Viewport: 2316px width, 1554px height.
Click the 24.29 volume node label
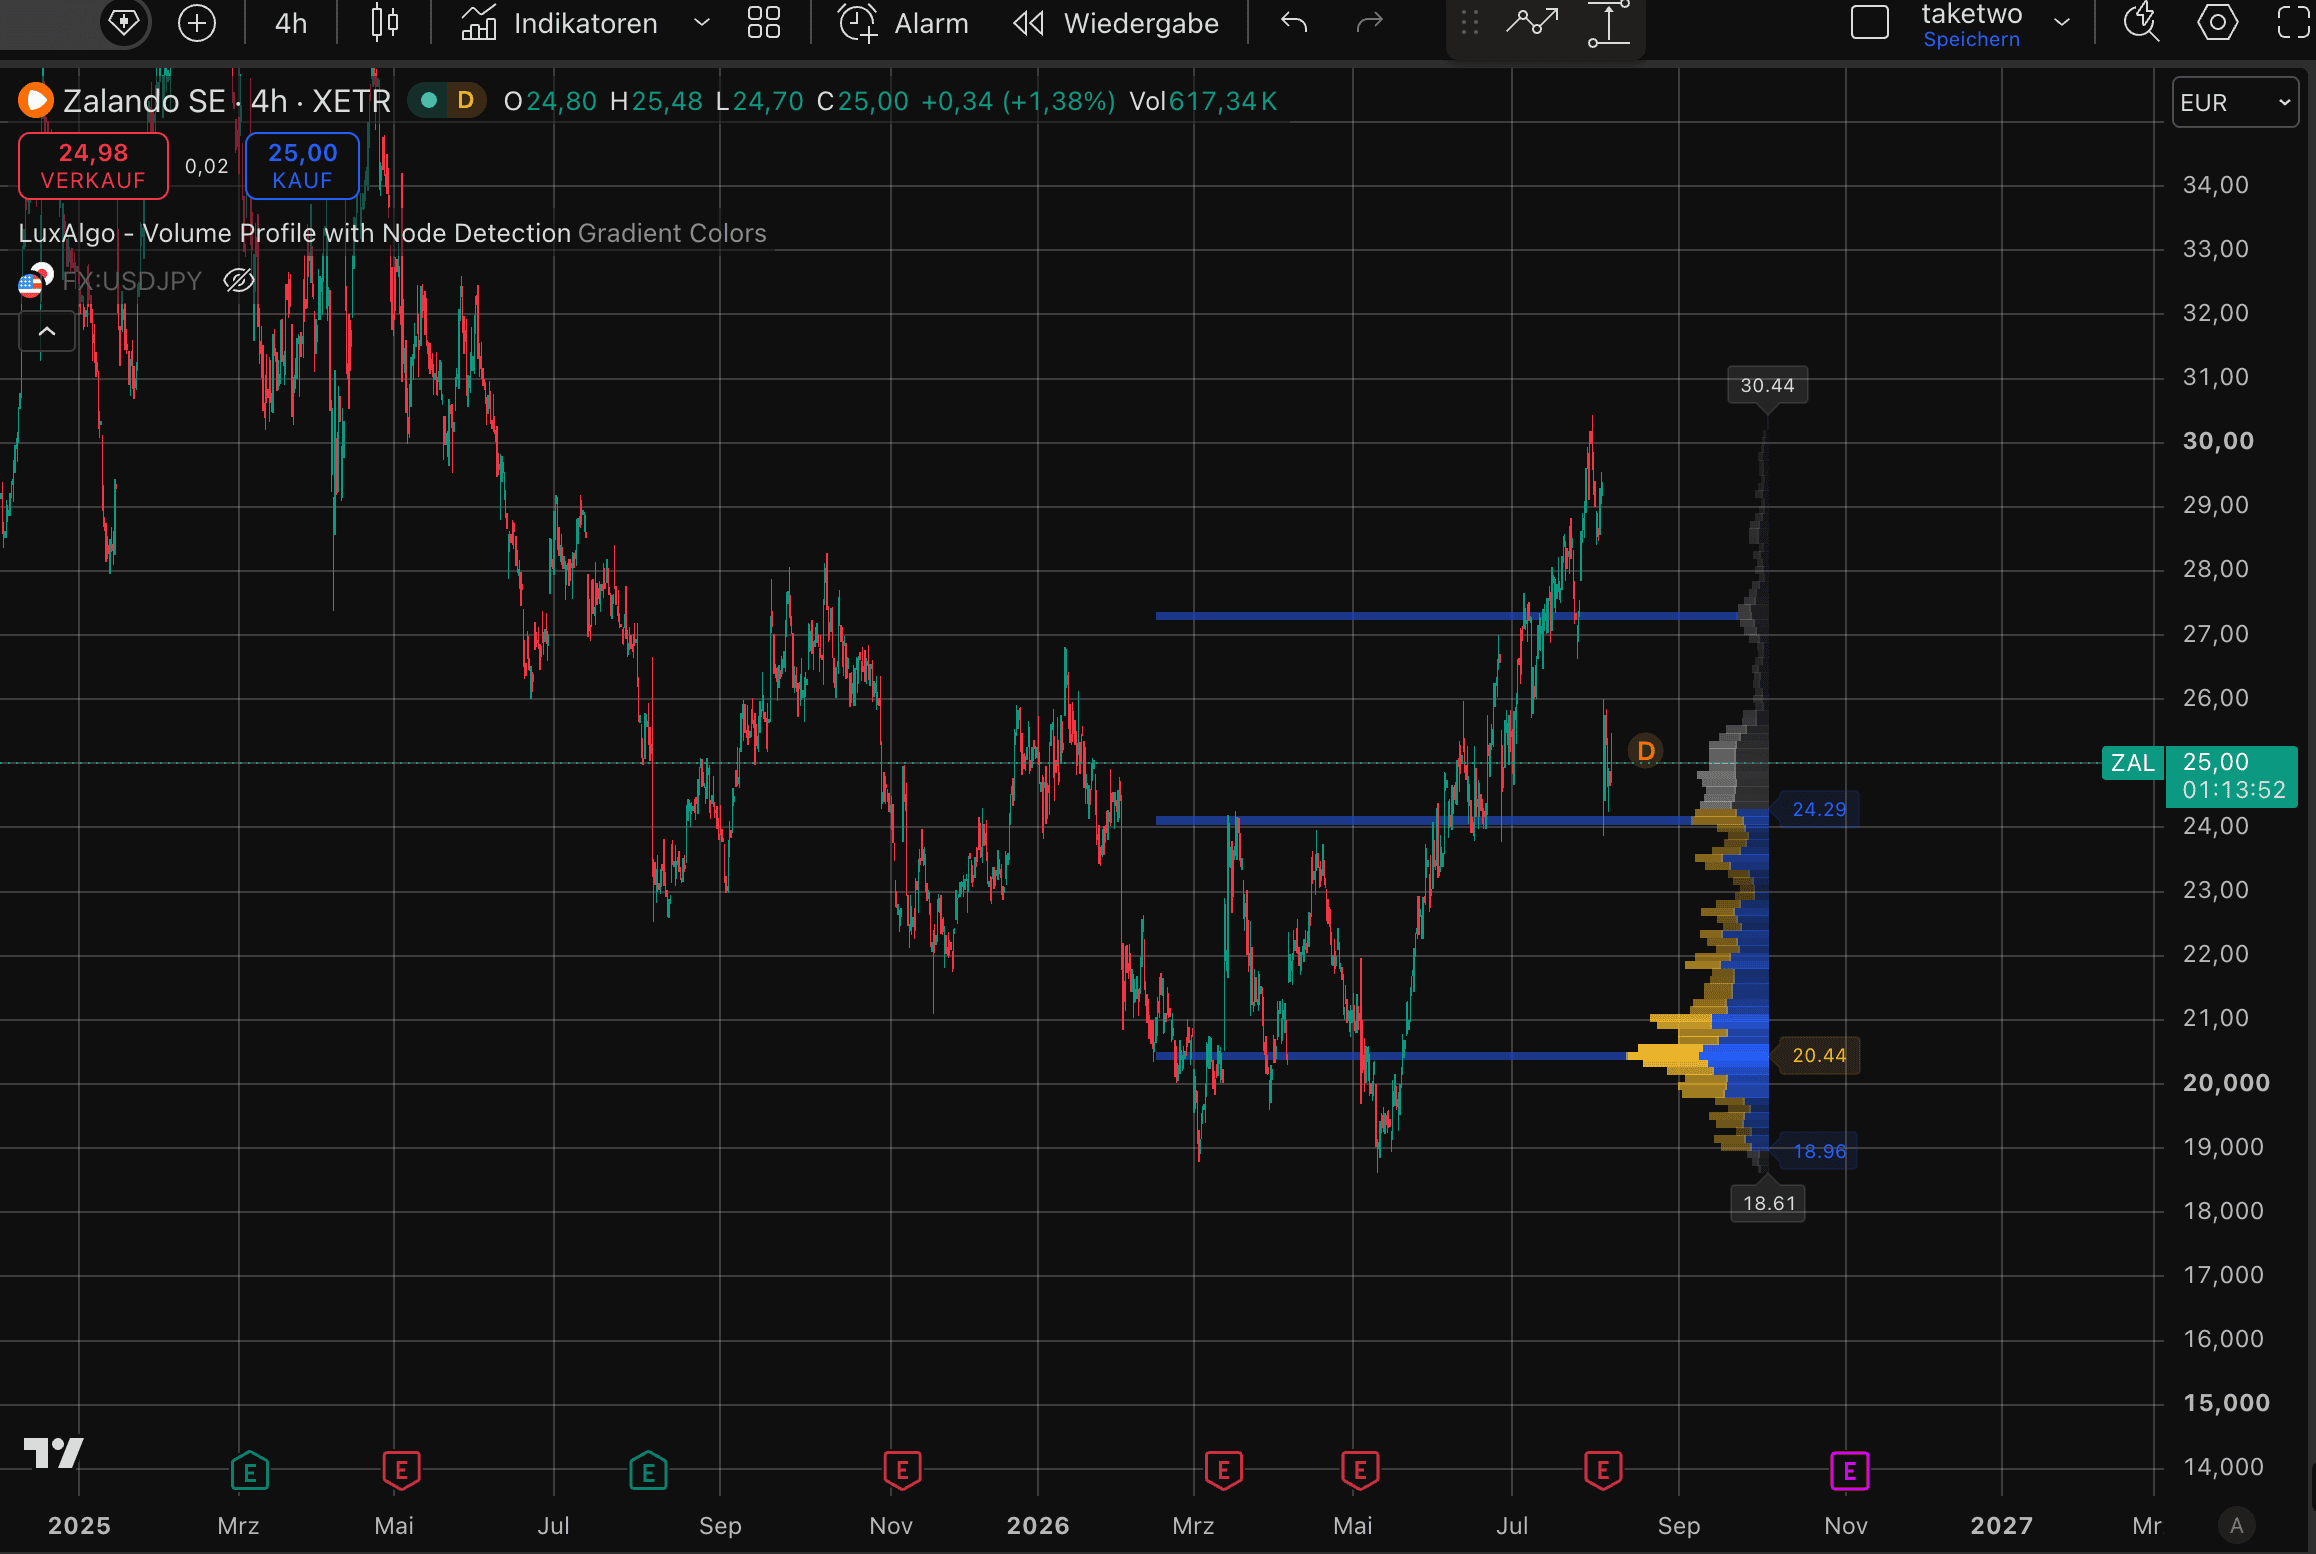1818,809
